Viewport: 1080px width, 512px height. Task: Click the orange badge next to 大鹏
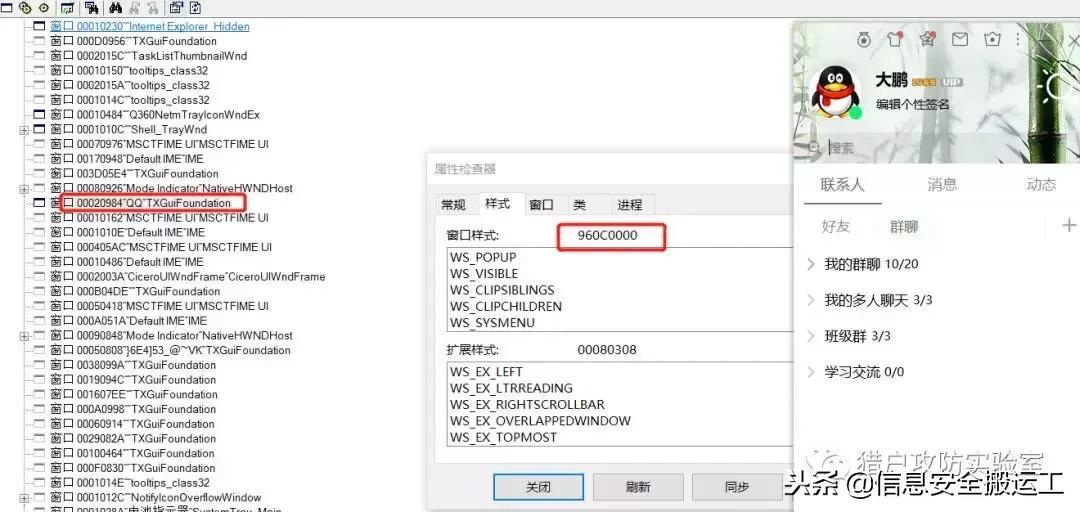click(x=924, y=82)
